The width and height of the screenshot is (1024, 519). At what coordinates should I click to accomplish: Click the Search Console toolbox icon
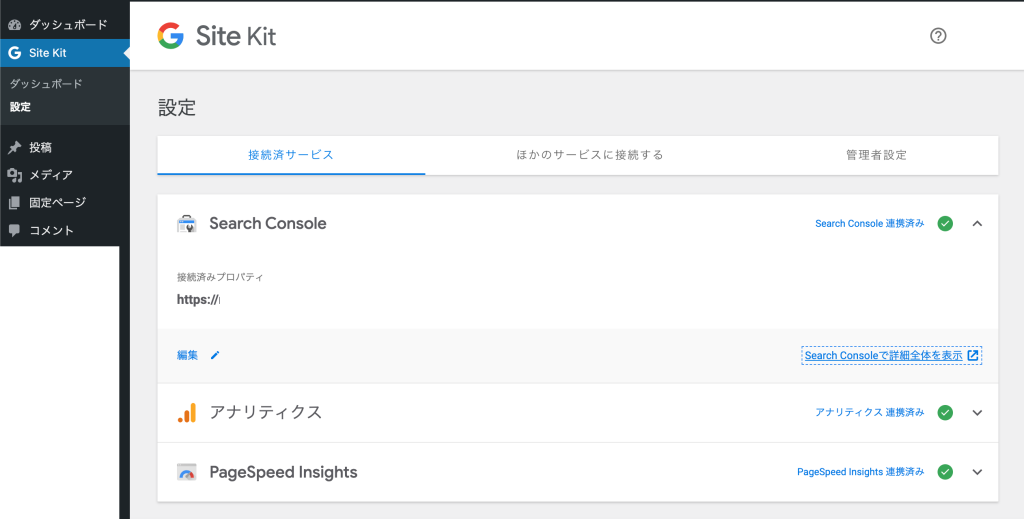pyautogui.click(x=187, y=224)
